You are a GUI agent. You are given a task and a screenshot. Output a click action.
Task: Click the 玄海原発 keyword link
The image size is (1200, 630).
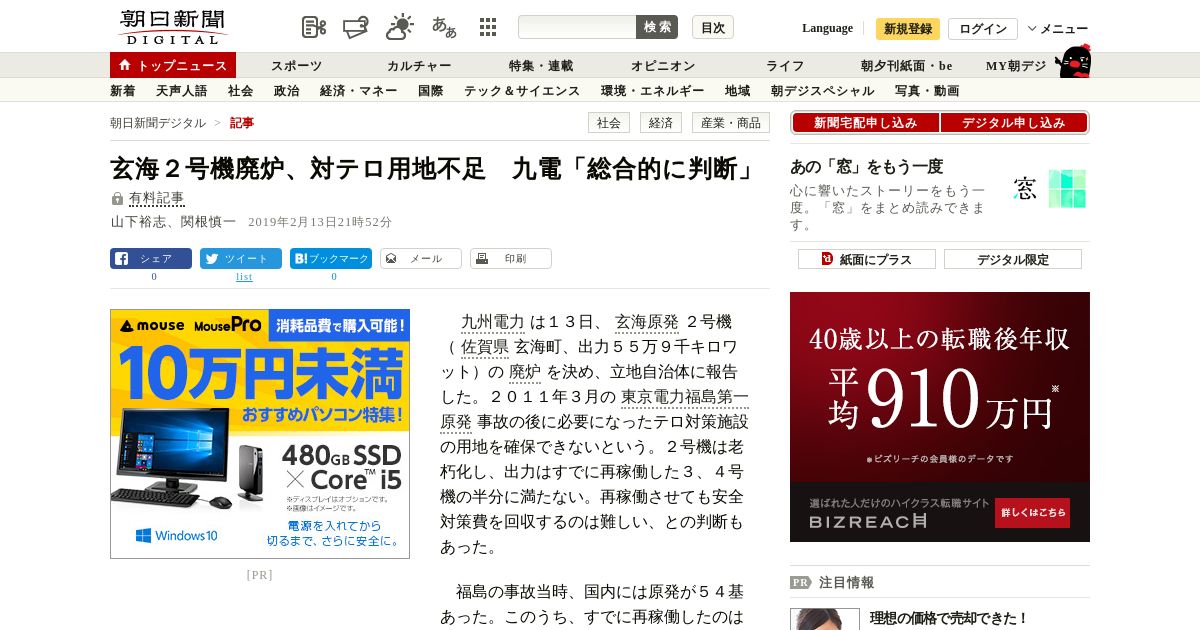point(647,322)
